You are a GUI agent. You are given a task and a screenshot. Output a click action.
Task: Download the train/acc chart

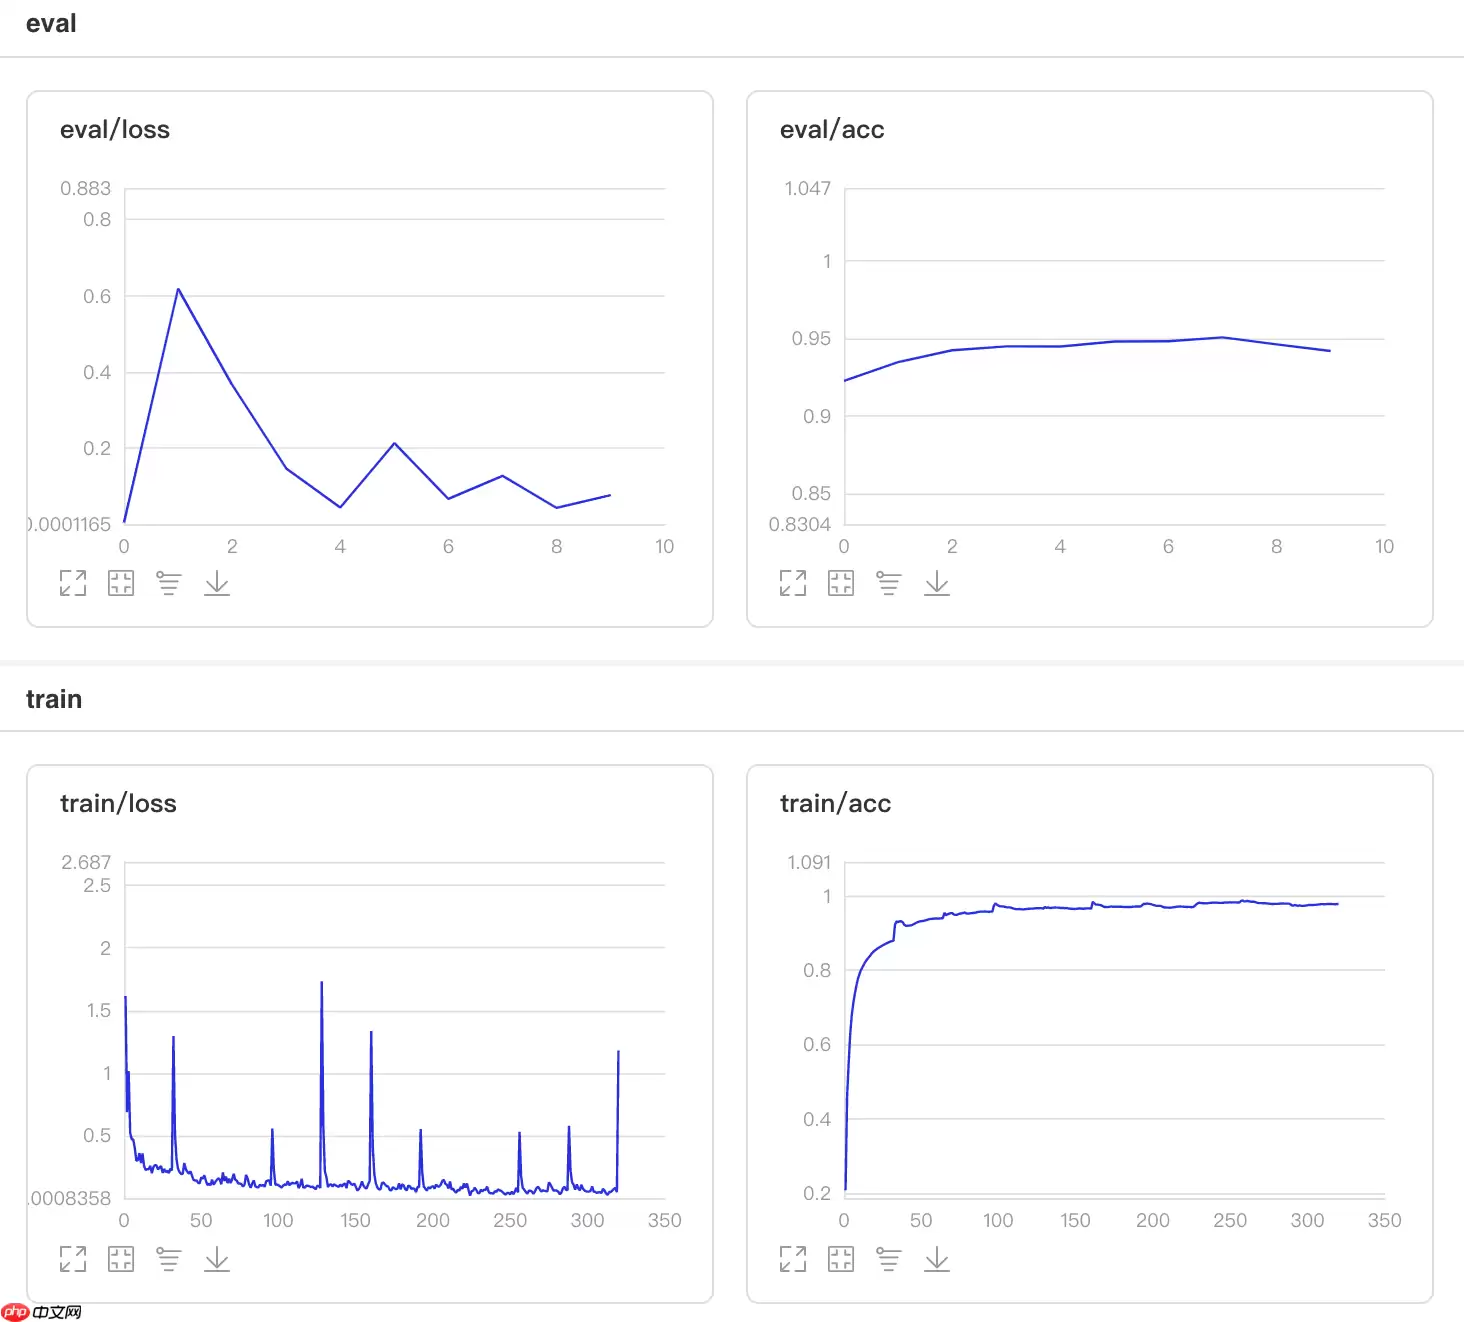pos(937,1259)
